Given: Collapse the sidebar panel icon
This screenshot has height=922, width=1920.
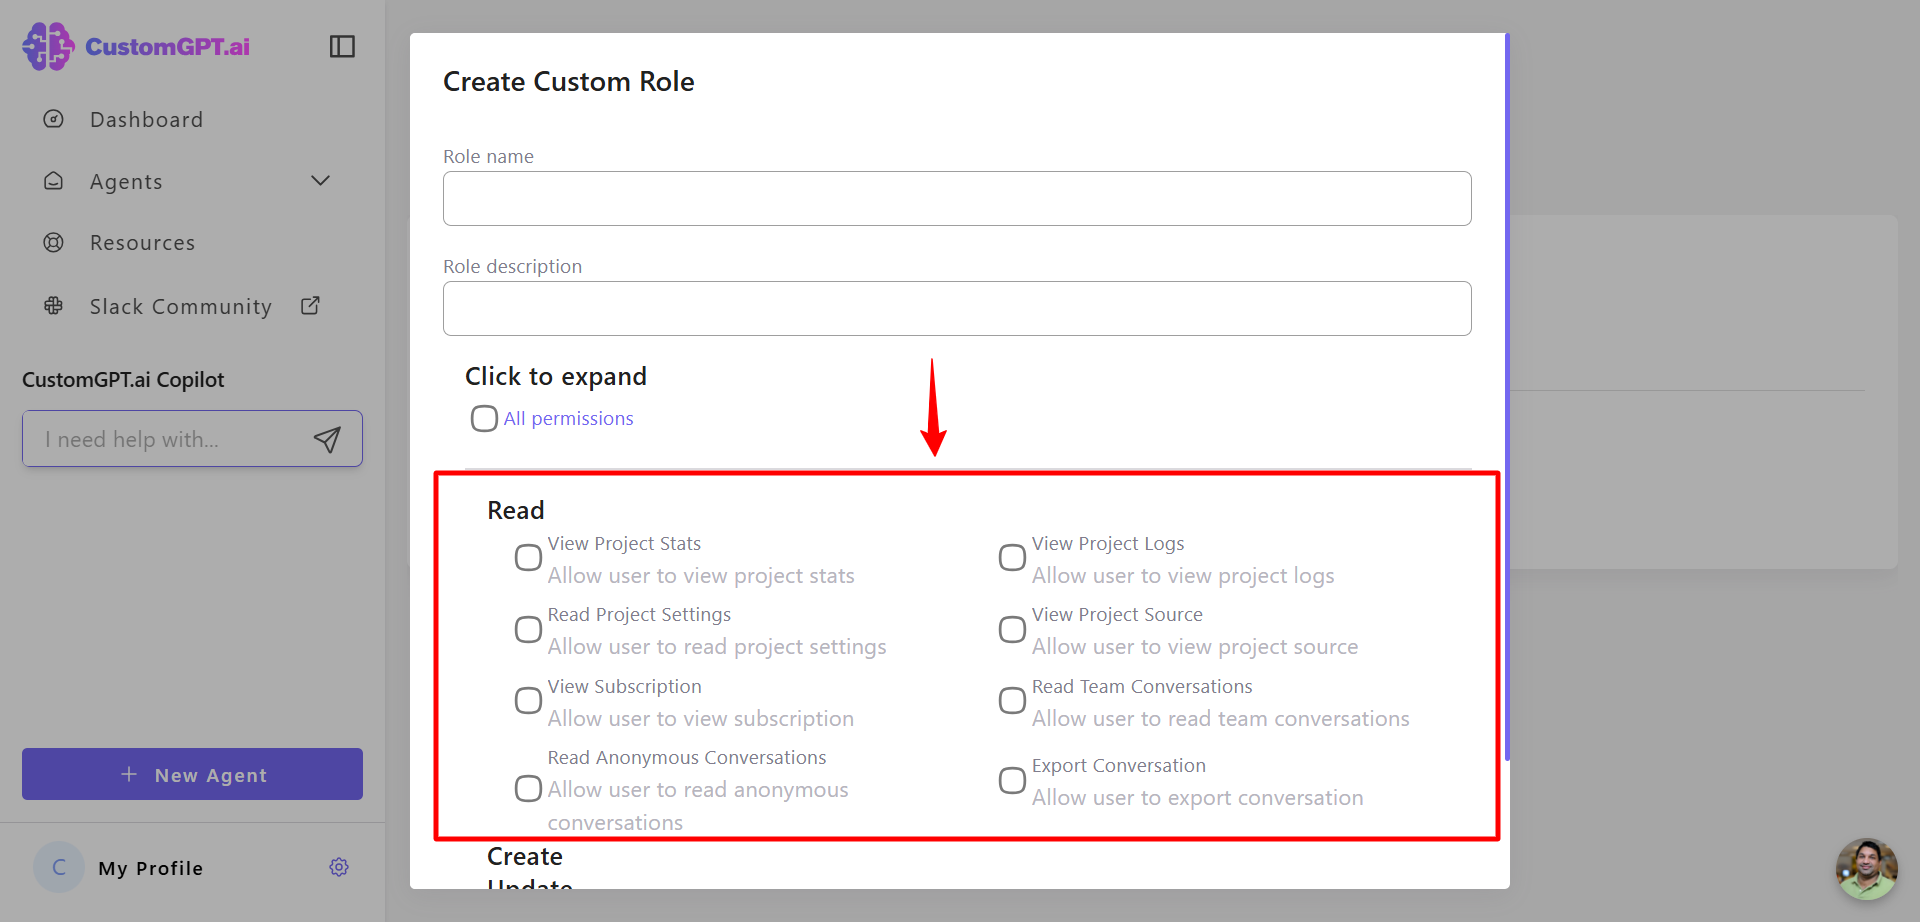Looking at the screenshot, I should [x=342, y=46].
